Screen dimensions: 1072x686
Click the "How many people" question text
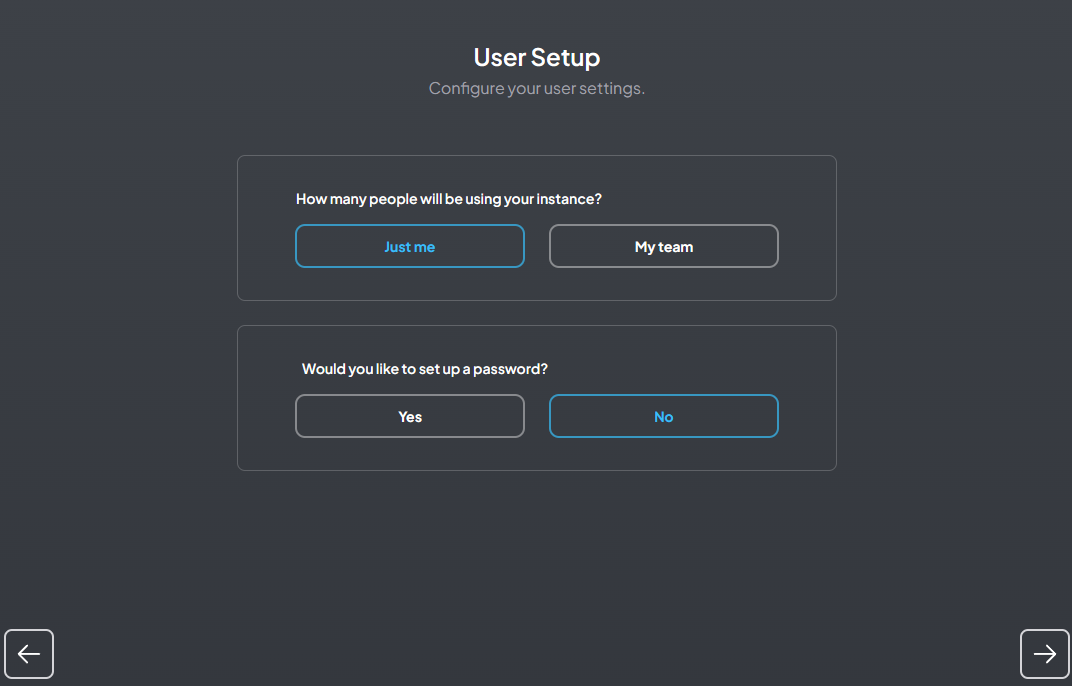click(x=449, y=199)
